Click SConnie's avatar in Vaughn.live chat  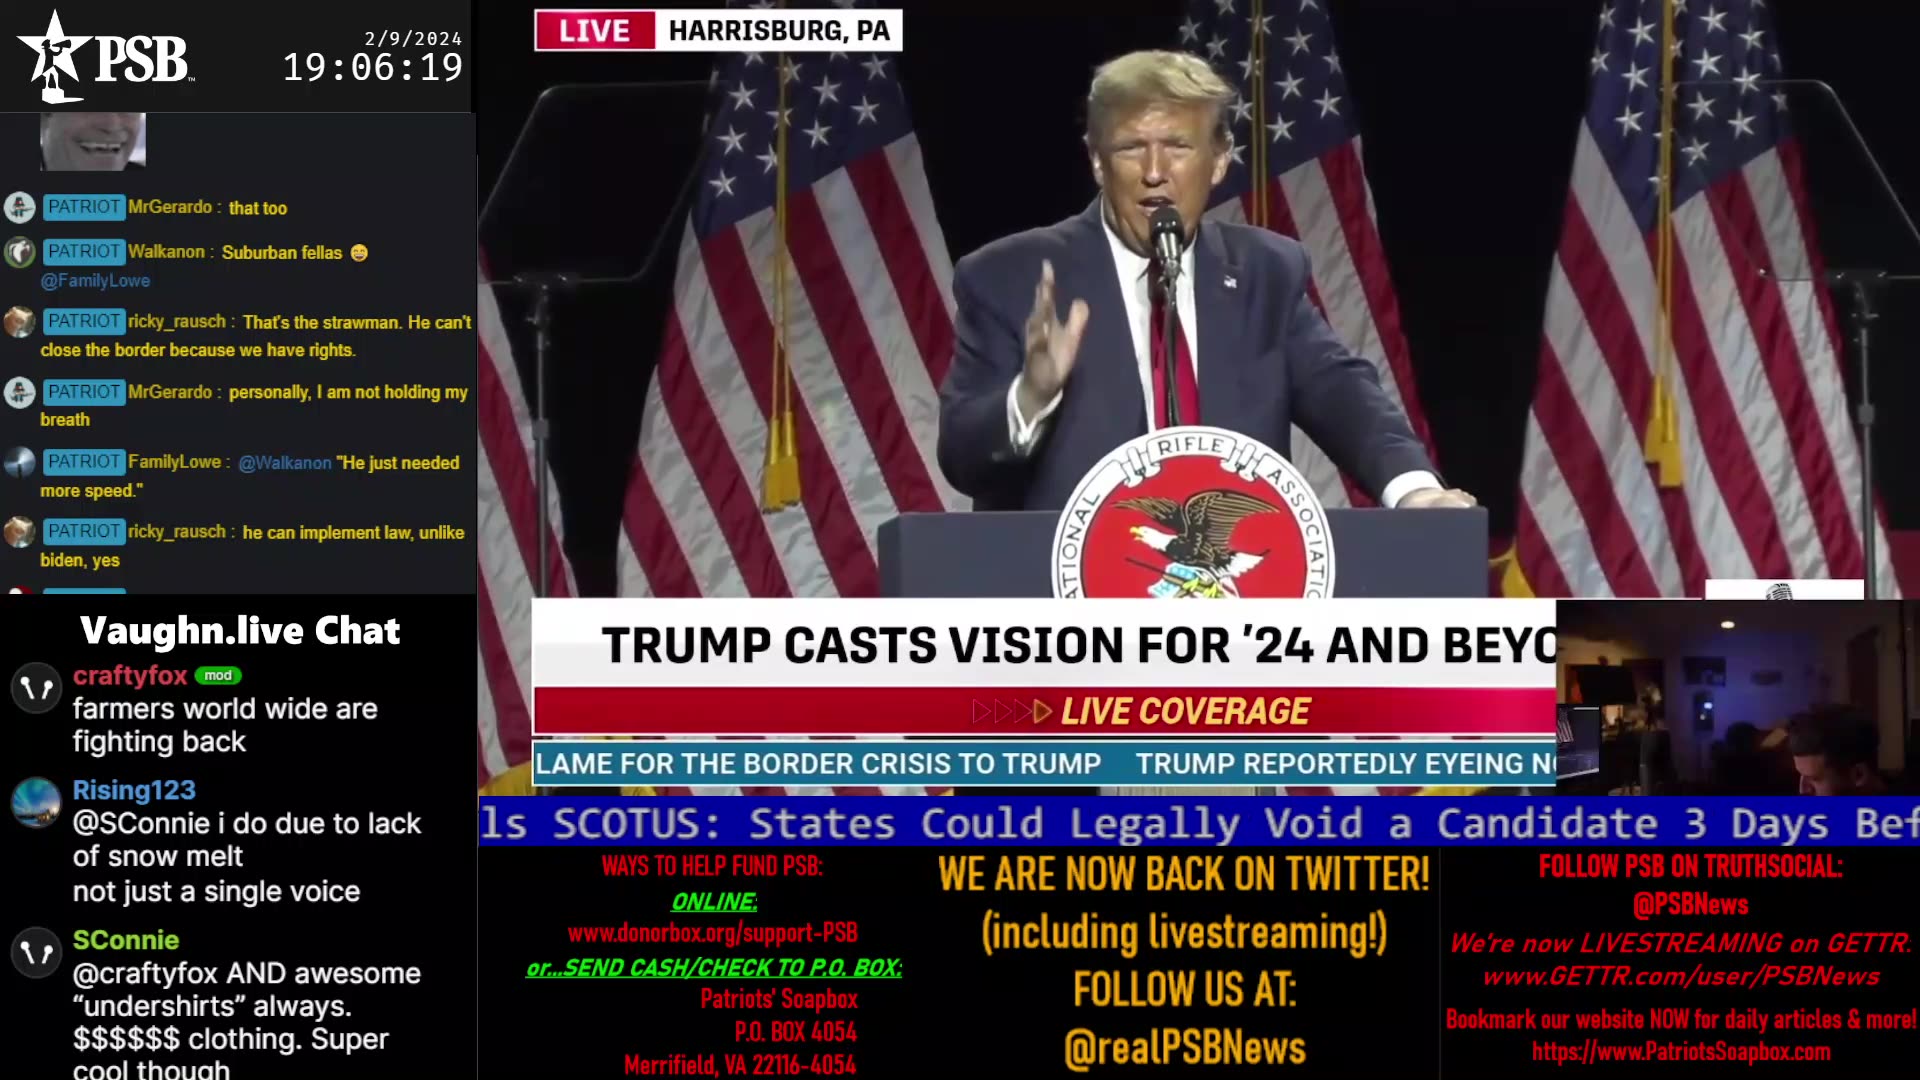click(x=37, y=953)
